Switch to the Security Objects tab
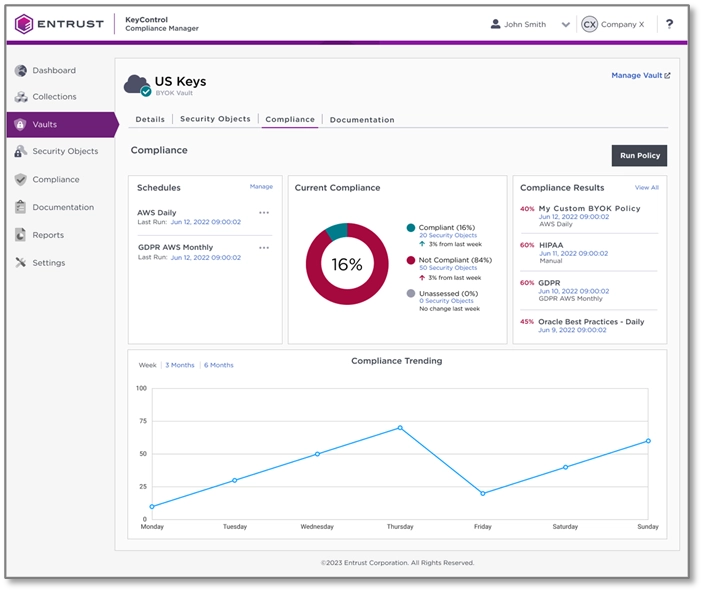703x592 pixels. 215,119
